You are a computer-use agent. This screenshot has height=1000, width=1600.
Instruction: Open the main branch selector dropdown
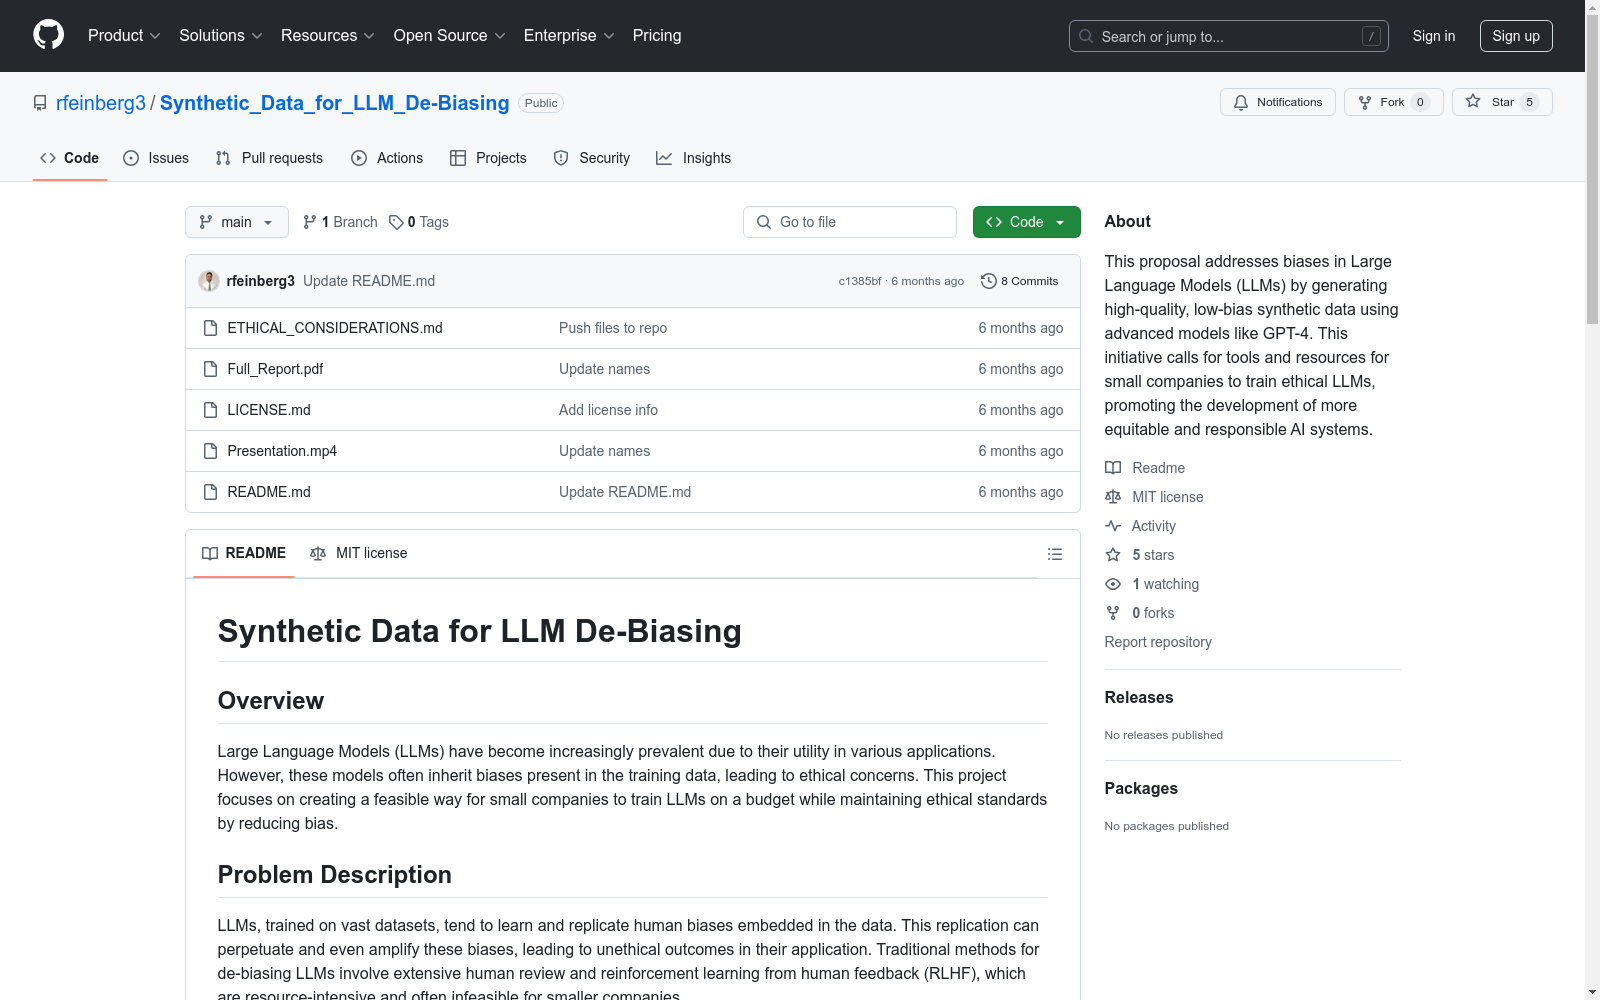[x=237, y=222]
